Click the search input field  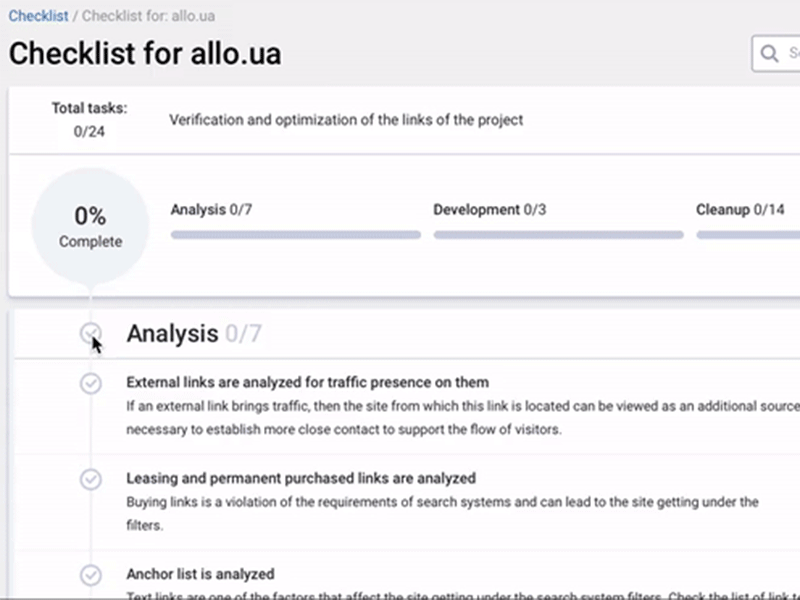pos(776,53)
